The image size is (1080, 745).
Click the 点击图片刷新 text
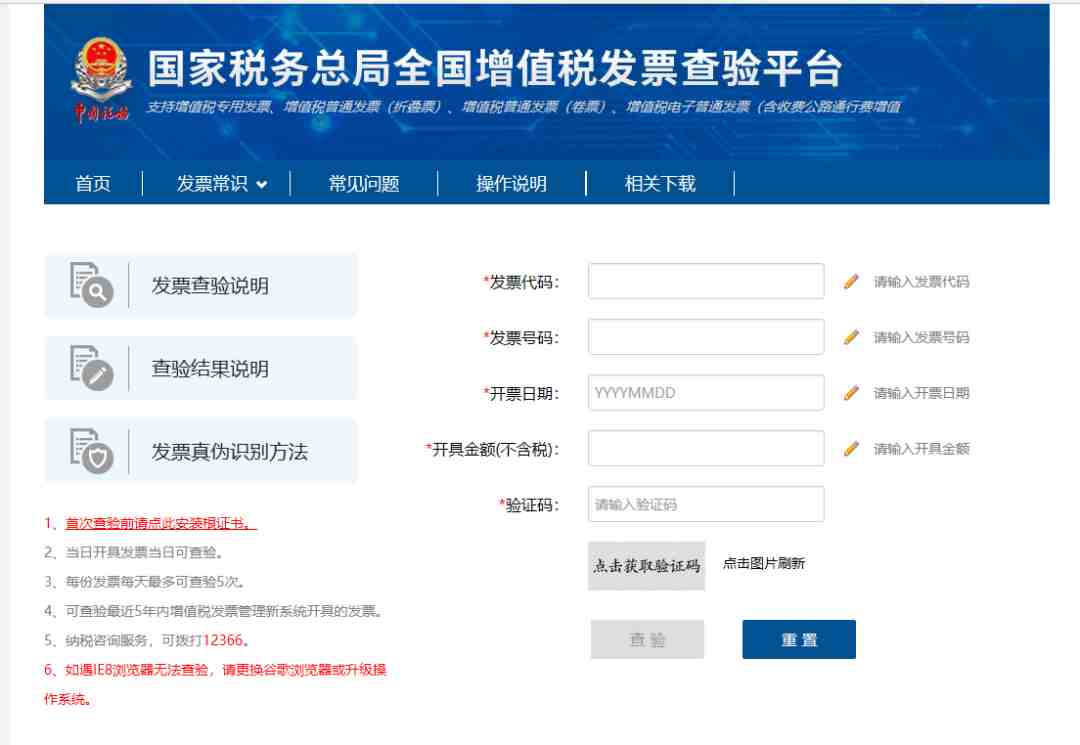coord(764,563)
